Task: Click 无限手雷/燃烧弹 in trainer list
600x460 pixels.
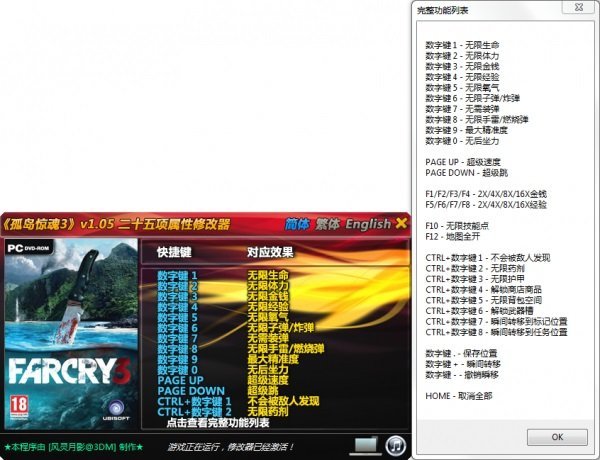Action: 285,349
